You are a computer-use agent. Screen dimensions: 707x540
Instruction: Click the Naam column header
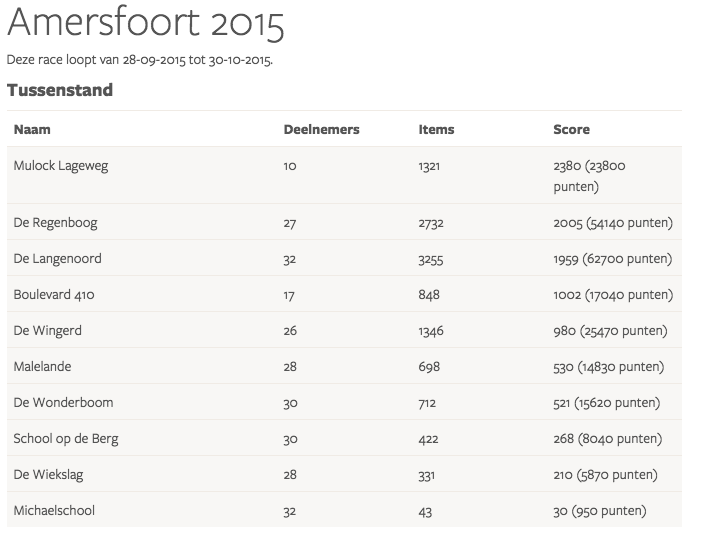32,129
